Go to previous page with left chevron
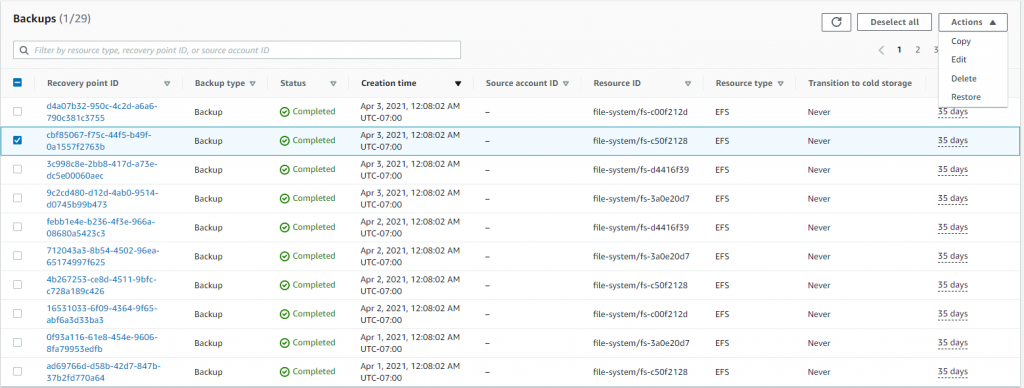This screenshot has width=1024, height=388. [x=882, y=50]
